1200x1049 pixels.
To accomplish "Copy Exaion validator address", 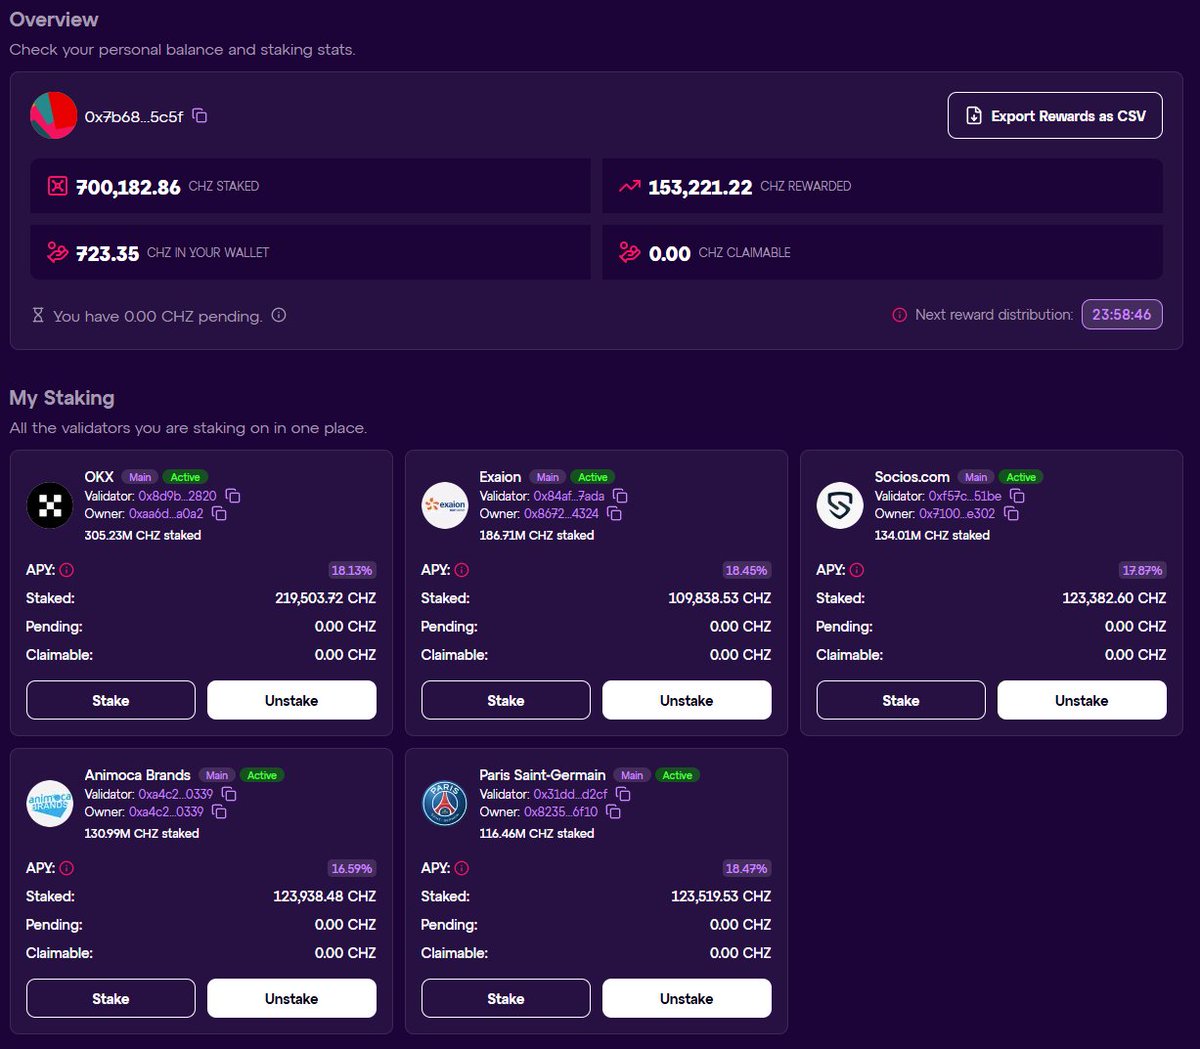I will pyautogui.click(x=620, y=496).
